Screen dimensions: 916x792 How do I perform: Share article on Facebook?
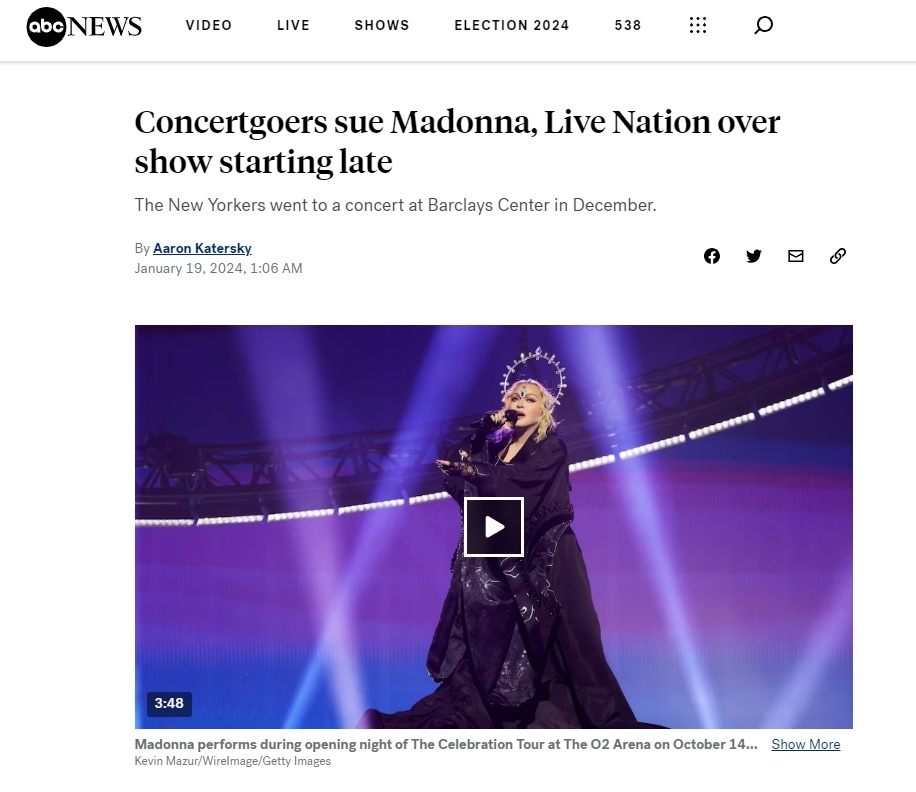point(712,256)
